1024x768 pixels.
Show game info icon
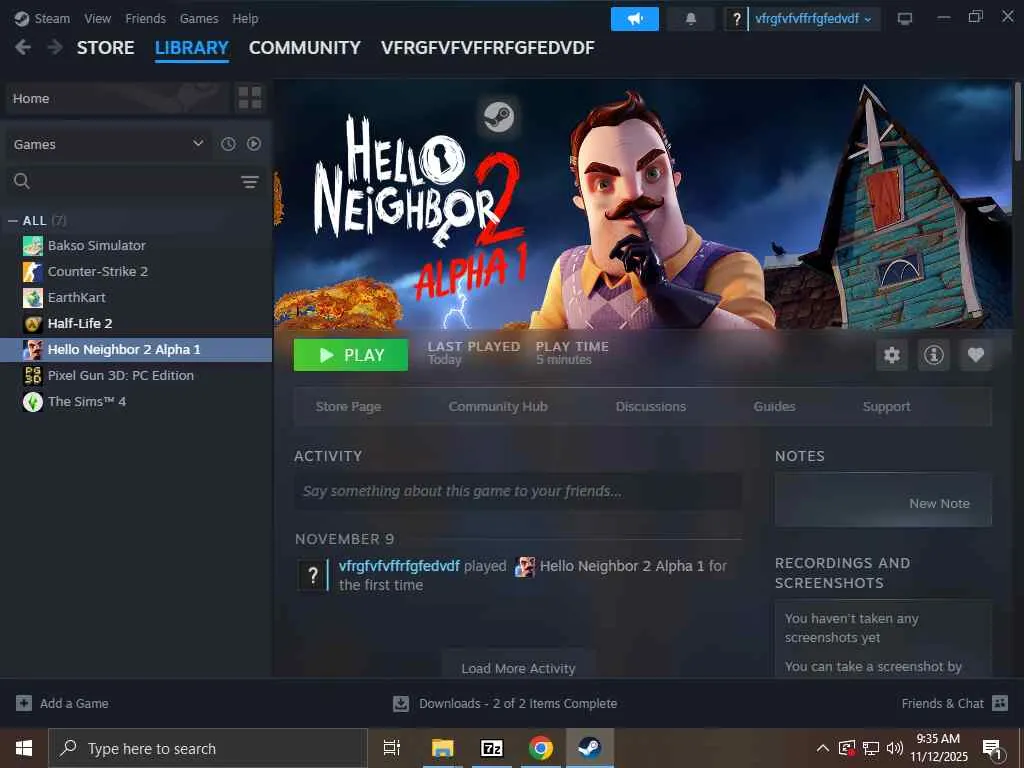[x=934, y=355]
